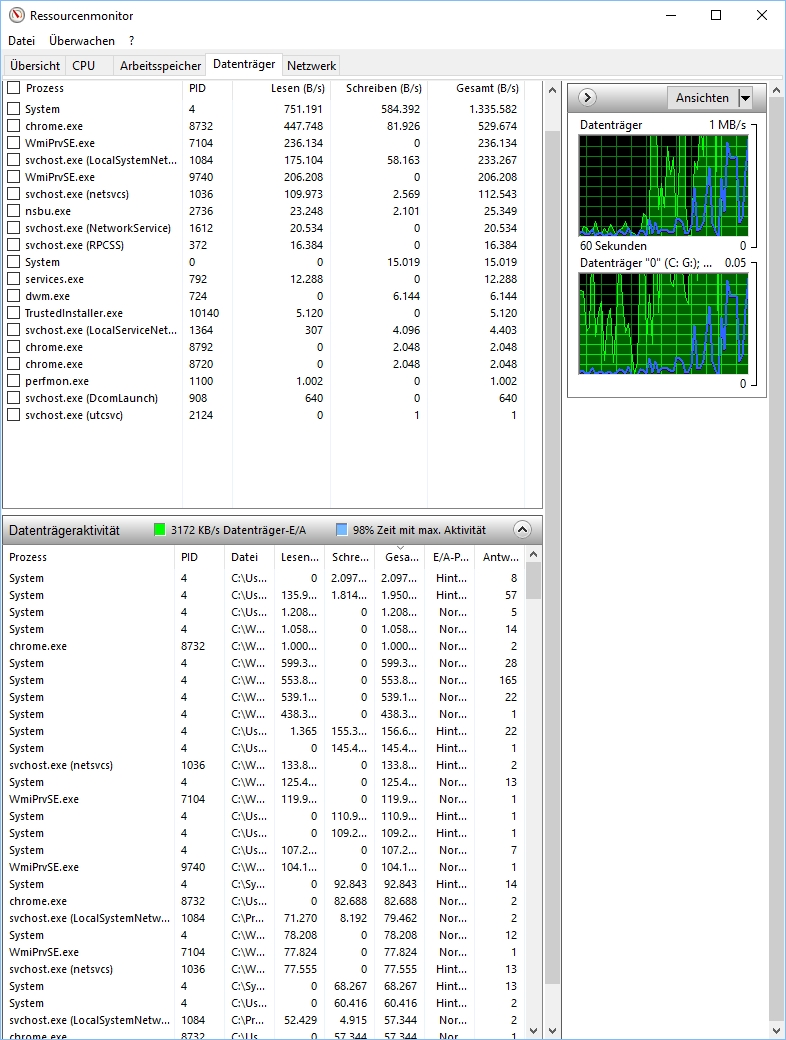Check the System PID 4 process checkbox
This screenshot has width=786, height=1040.
click(x=13, y=109)
